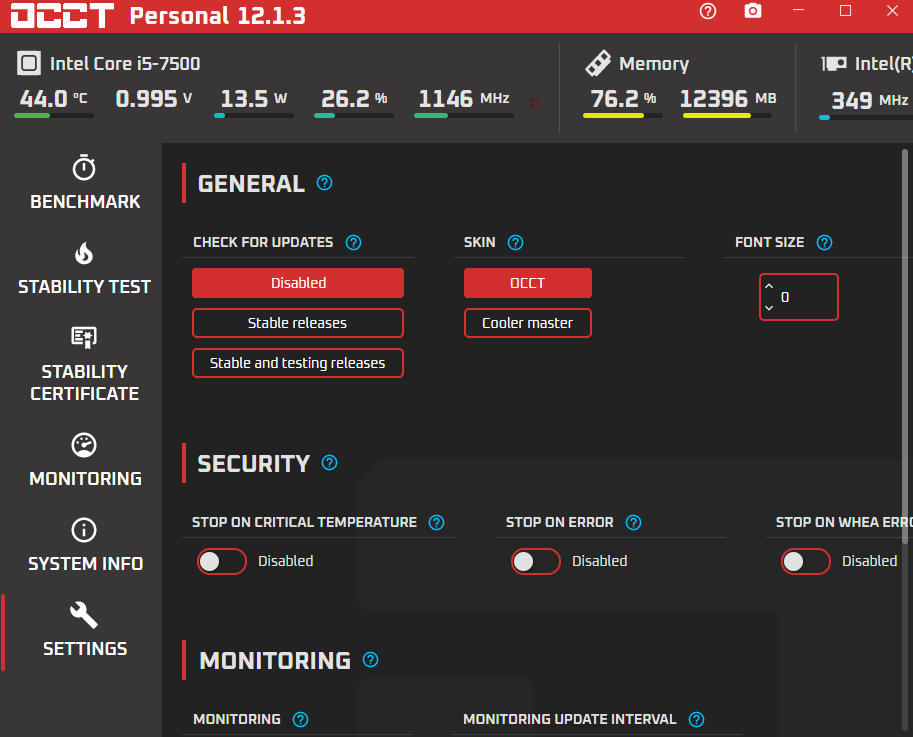Screen dimensions: 913x737
Task: Toggle Stop On Critical Temperature switch
Action: [221, 561]
